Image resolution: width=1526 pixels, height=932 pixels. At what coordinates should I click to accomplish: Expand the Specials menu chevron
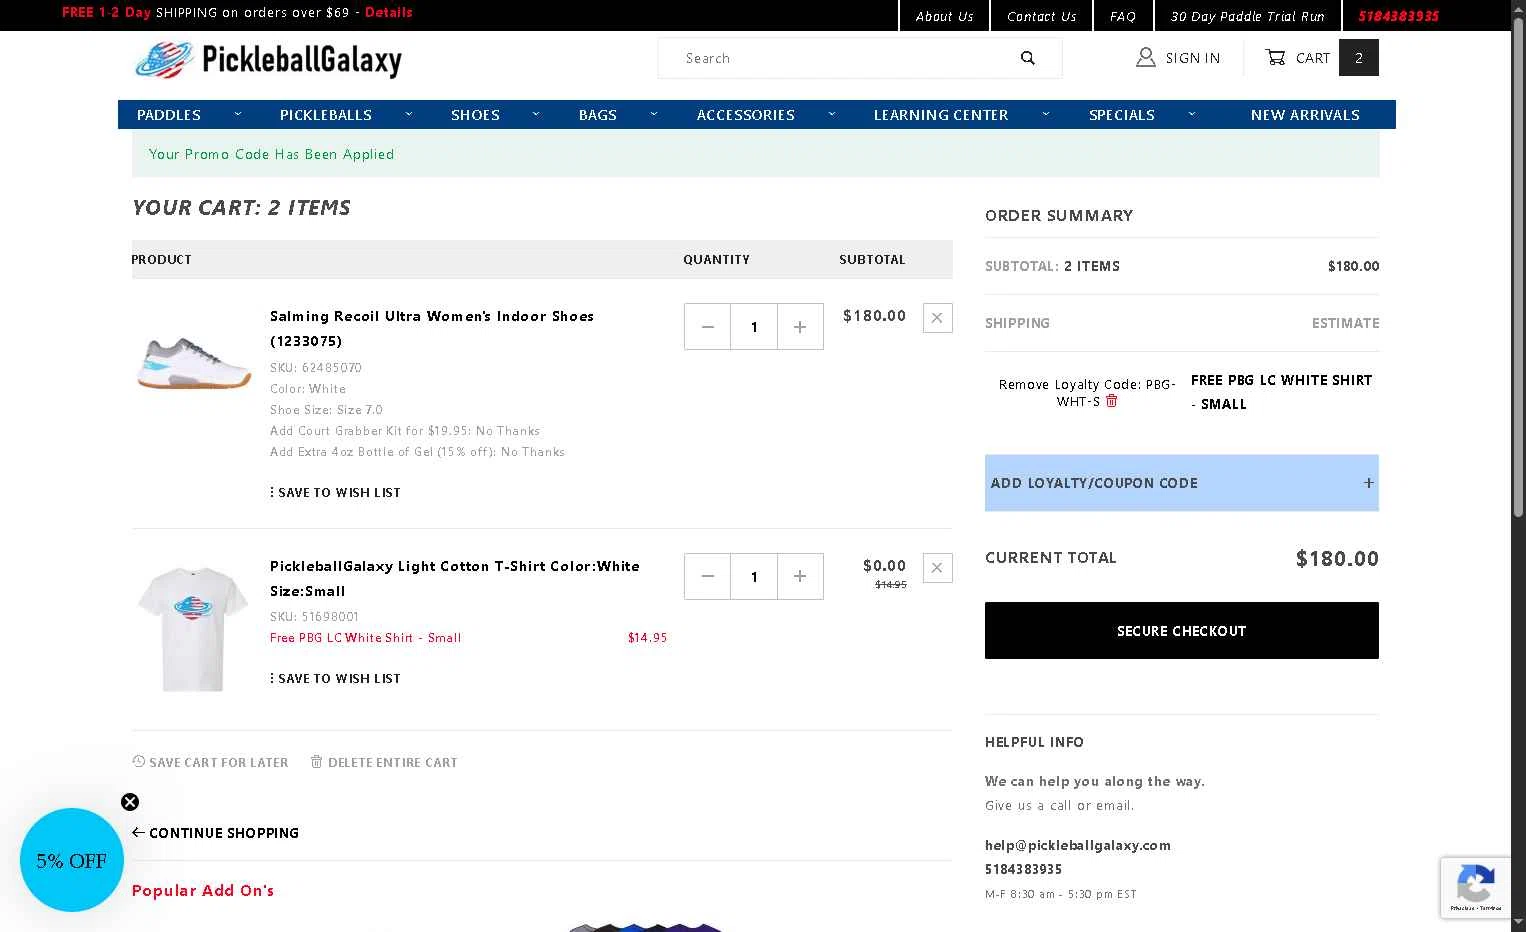1192,114
